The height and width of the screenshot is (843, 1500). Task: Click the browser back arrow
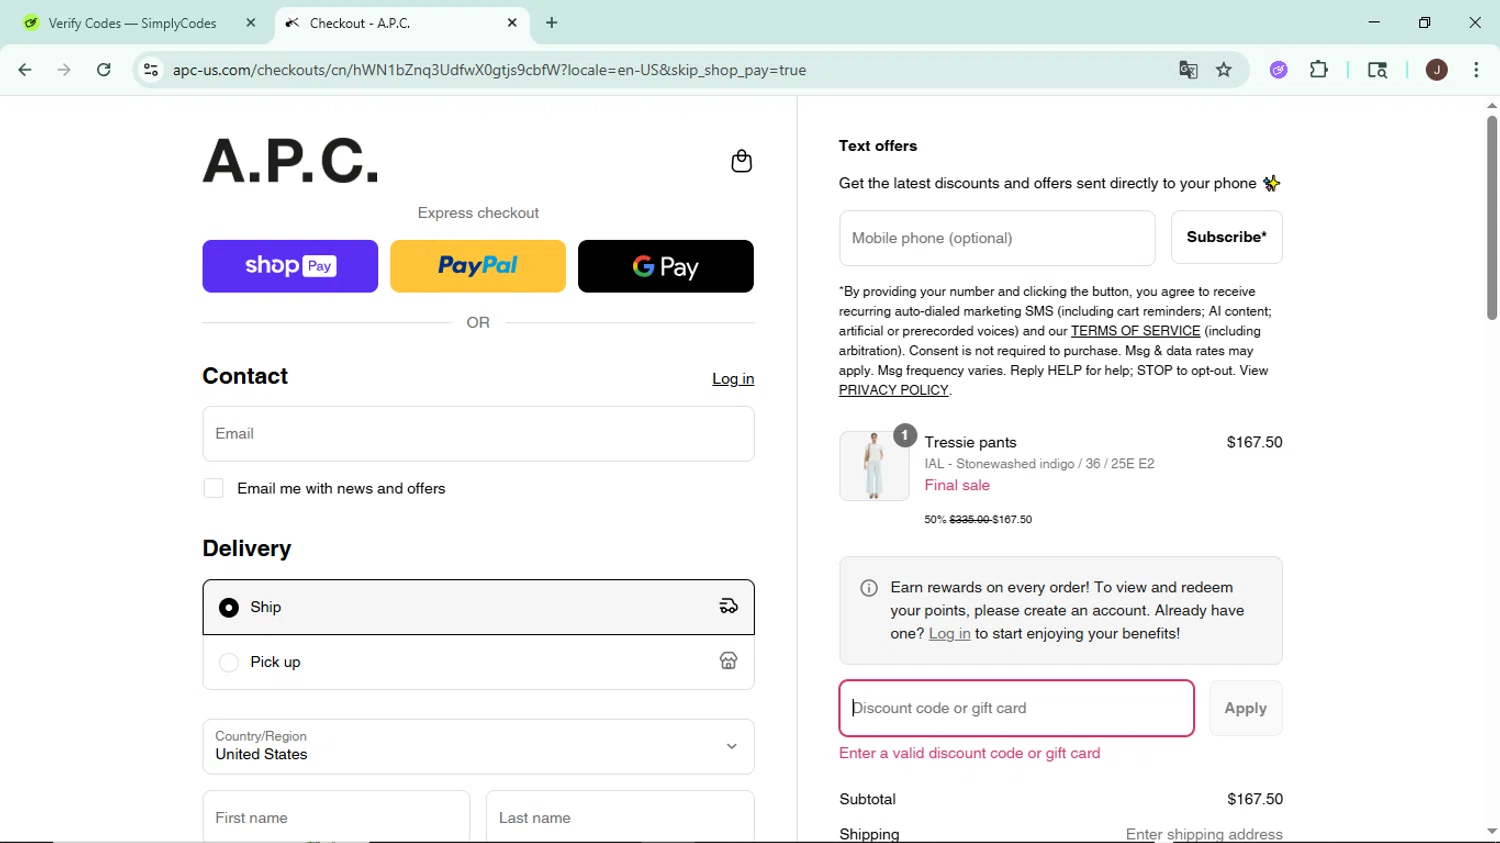(25, 70)
